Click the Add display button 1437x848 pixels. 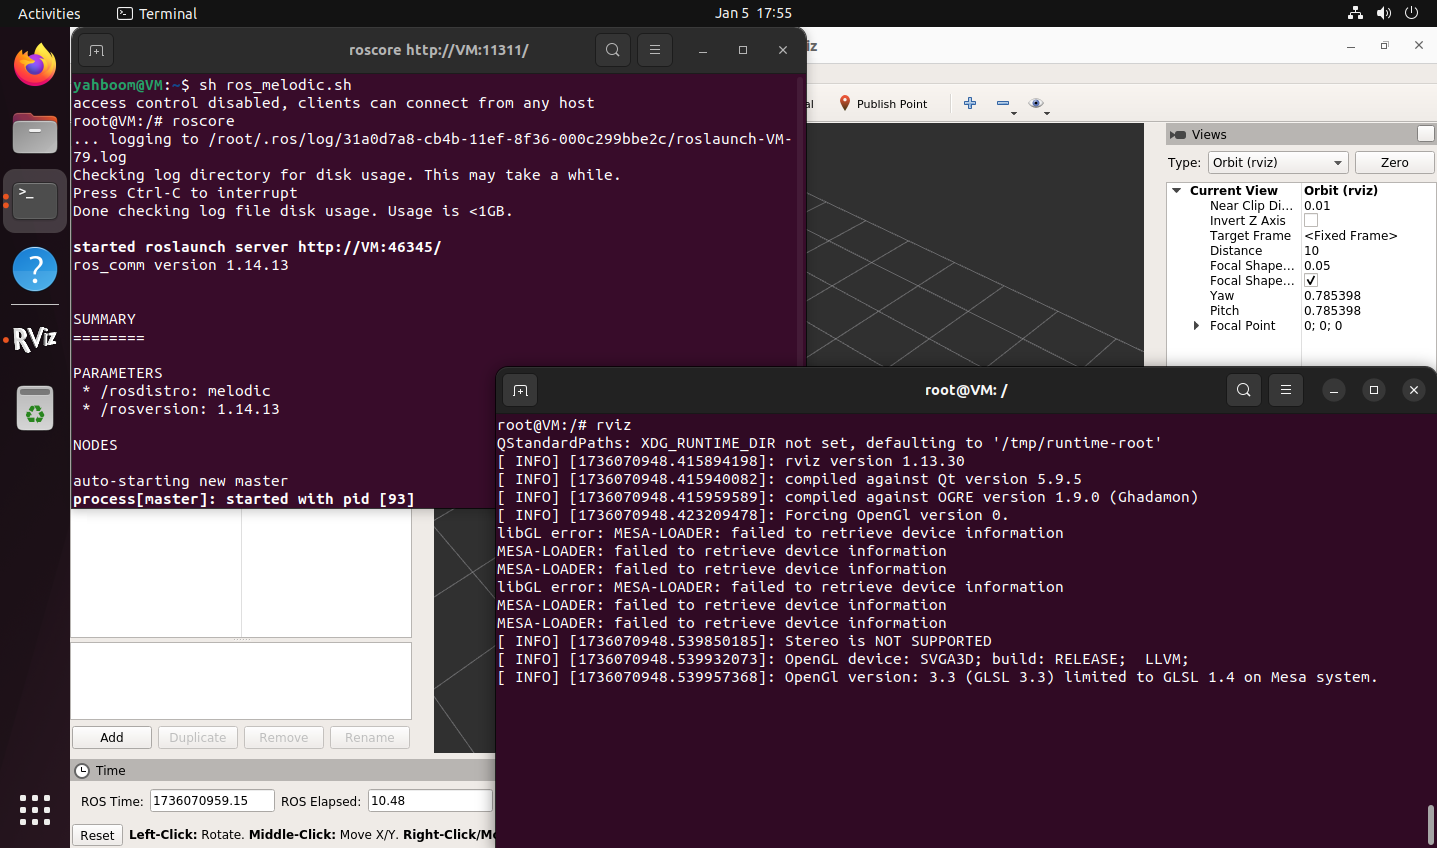pos(112,737)
